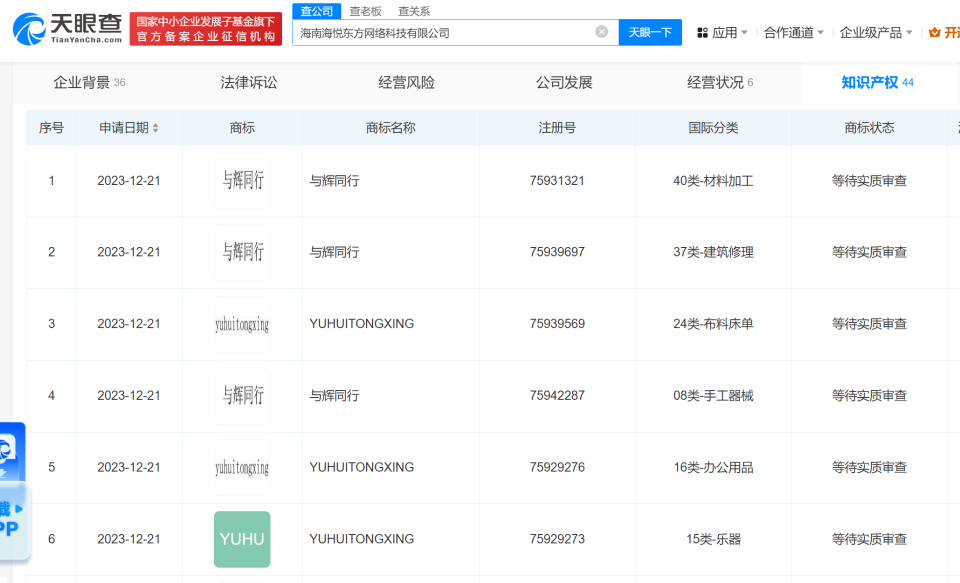Open the 法律诉讼 tab
The width and height of the screenshot is (960, 583).
point(249,83)
